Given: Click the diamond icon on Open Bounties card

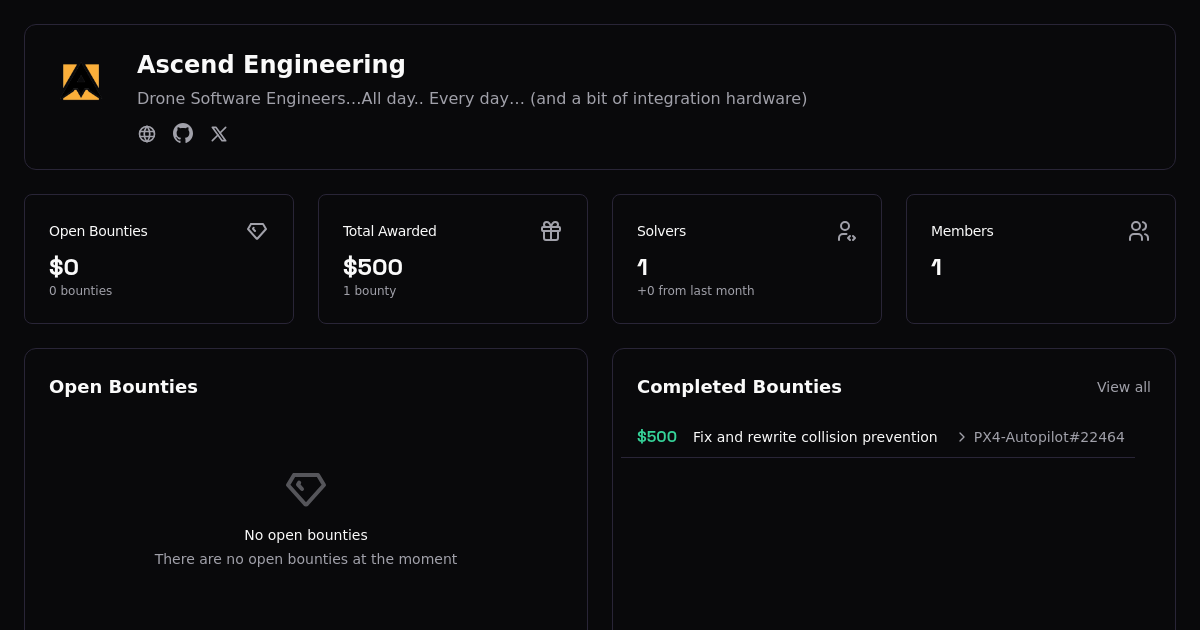Looking at the screenshot, I should coord(257,231).
